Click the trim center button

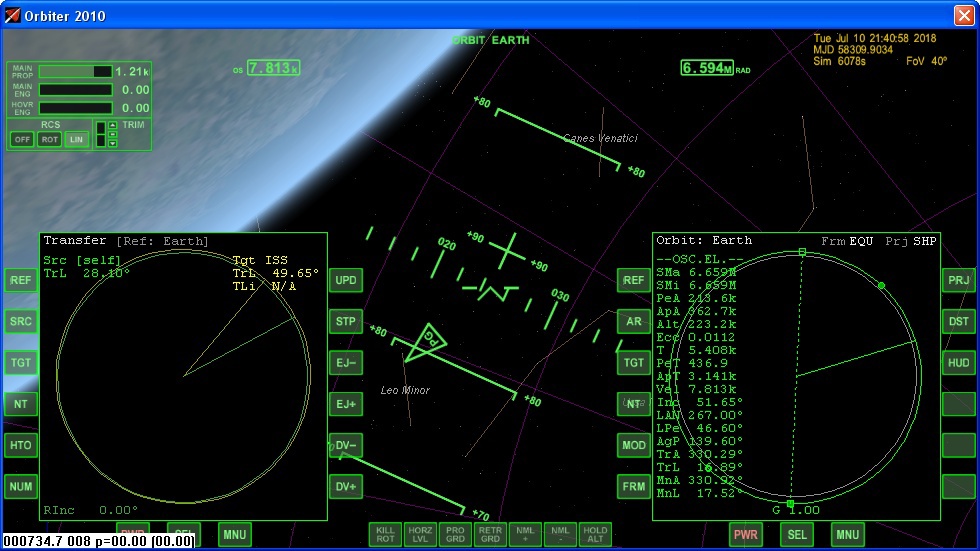point(112,134)
